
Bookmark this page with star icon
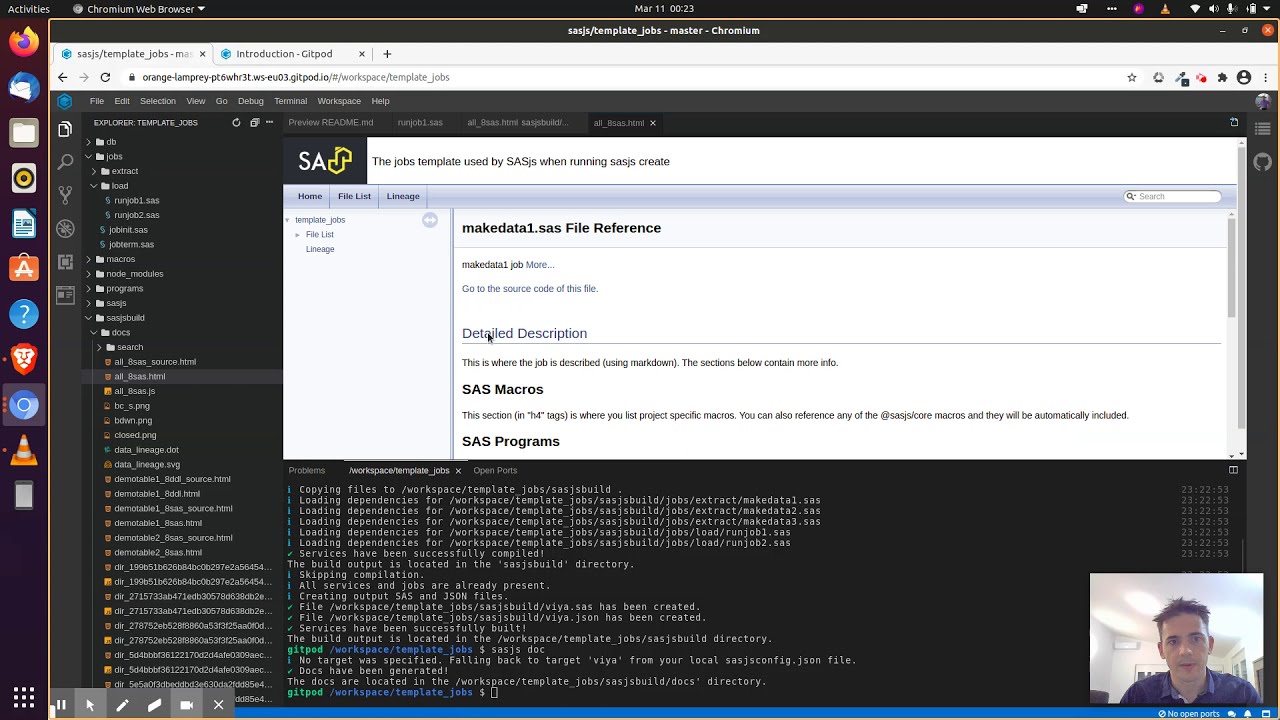(1132, 77)
